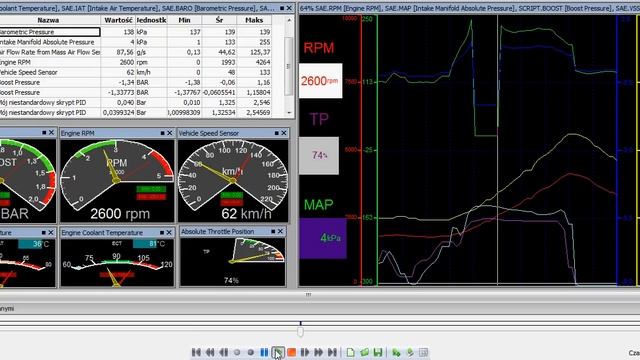Click the graph panel title bar (SAE.RPM)
Image resolution: width=640 pixels, height=360 pixels.
click(469, 8)
